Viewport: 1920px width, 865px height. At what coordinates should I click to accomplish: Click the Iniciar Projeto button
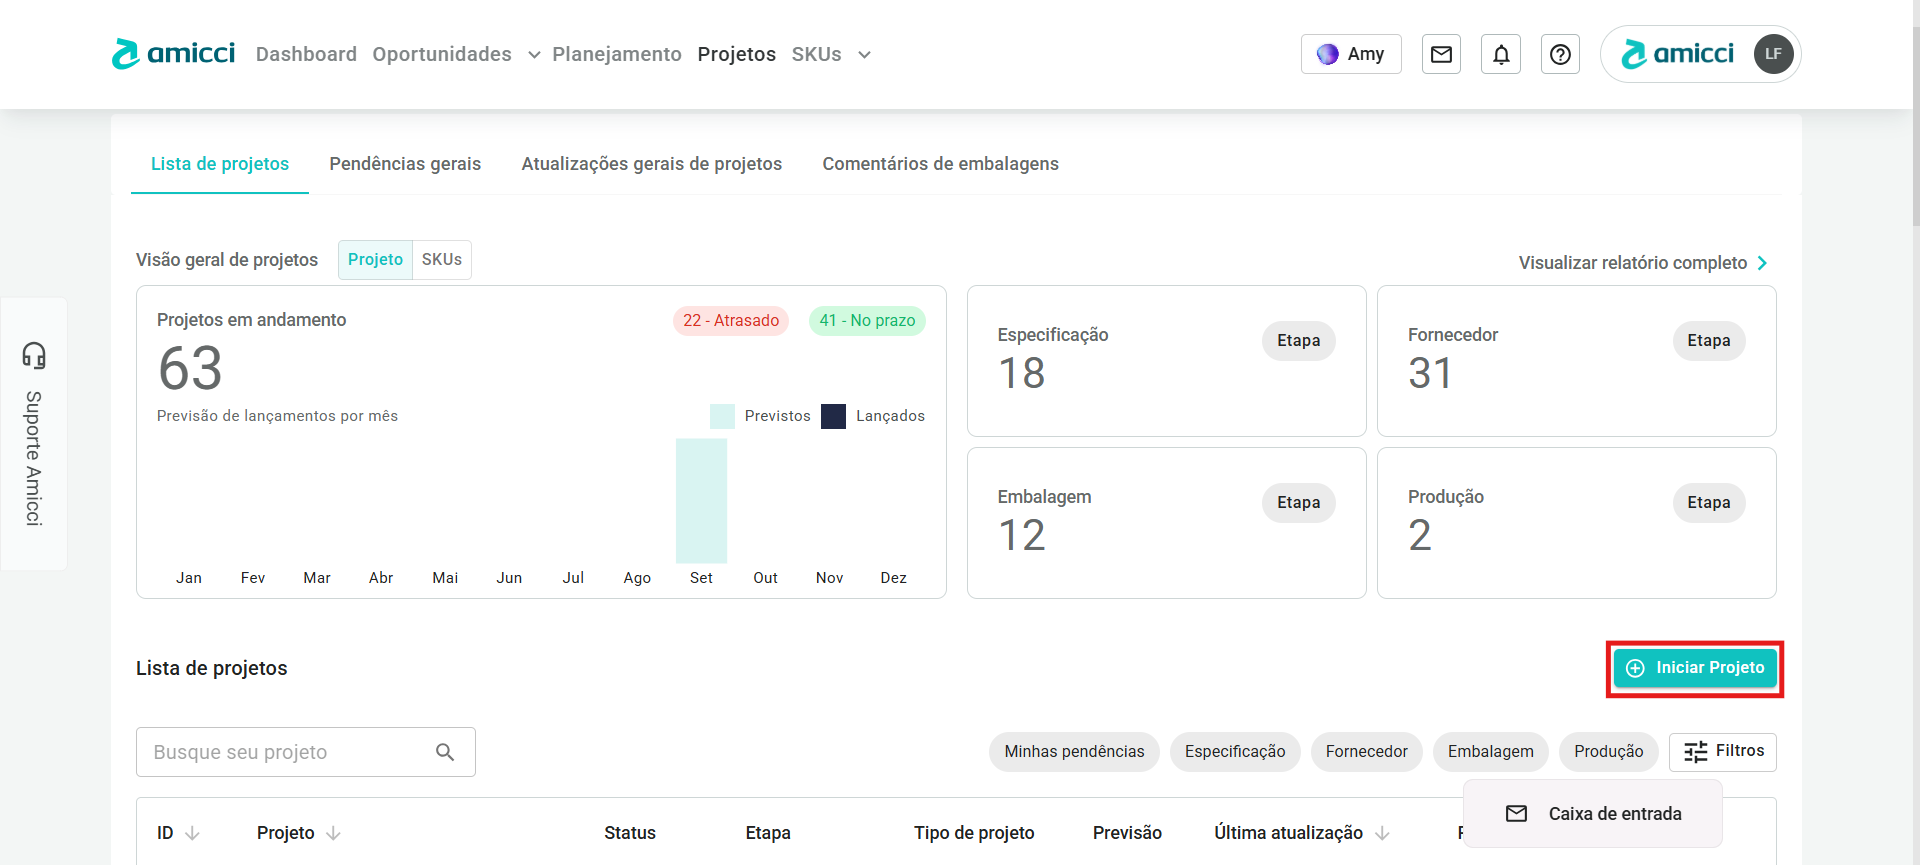tap(1695, 668)
